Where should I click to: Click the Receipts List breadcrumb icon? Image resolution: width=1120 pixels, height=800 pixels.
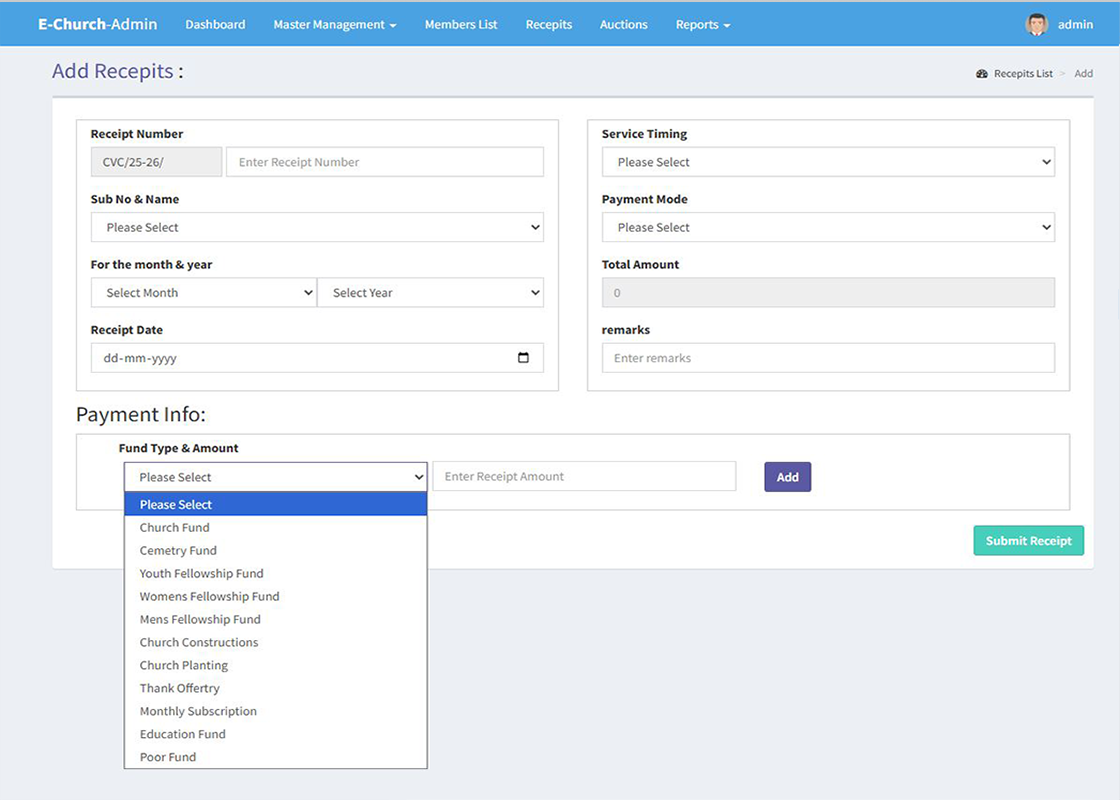pyautogui.click(x=982, y=74)
